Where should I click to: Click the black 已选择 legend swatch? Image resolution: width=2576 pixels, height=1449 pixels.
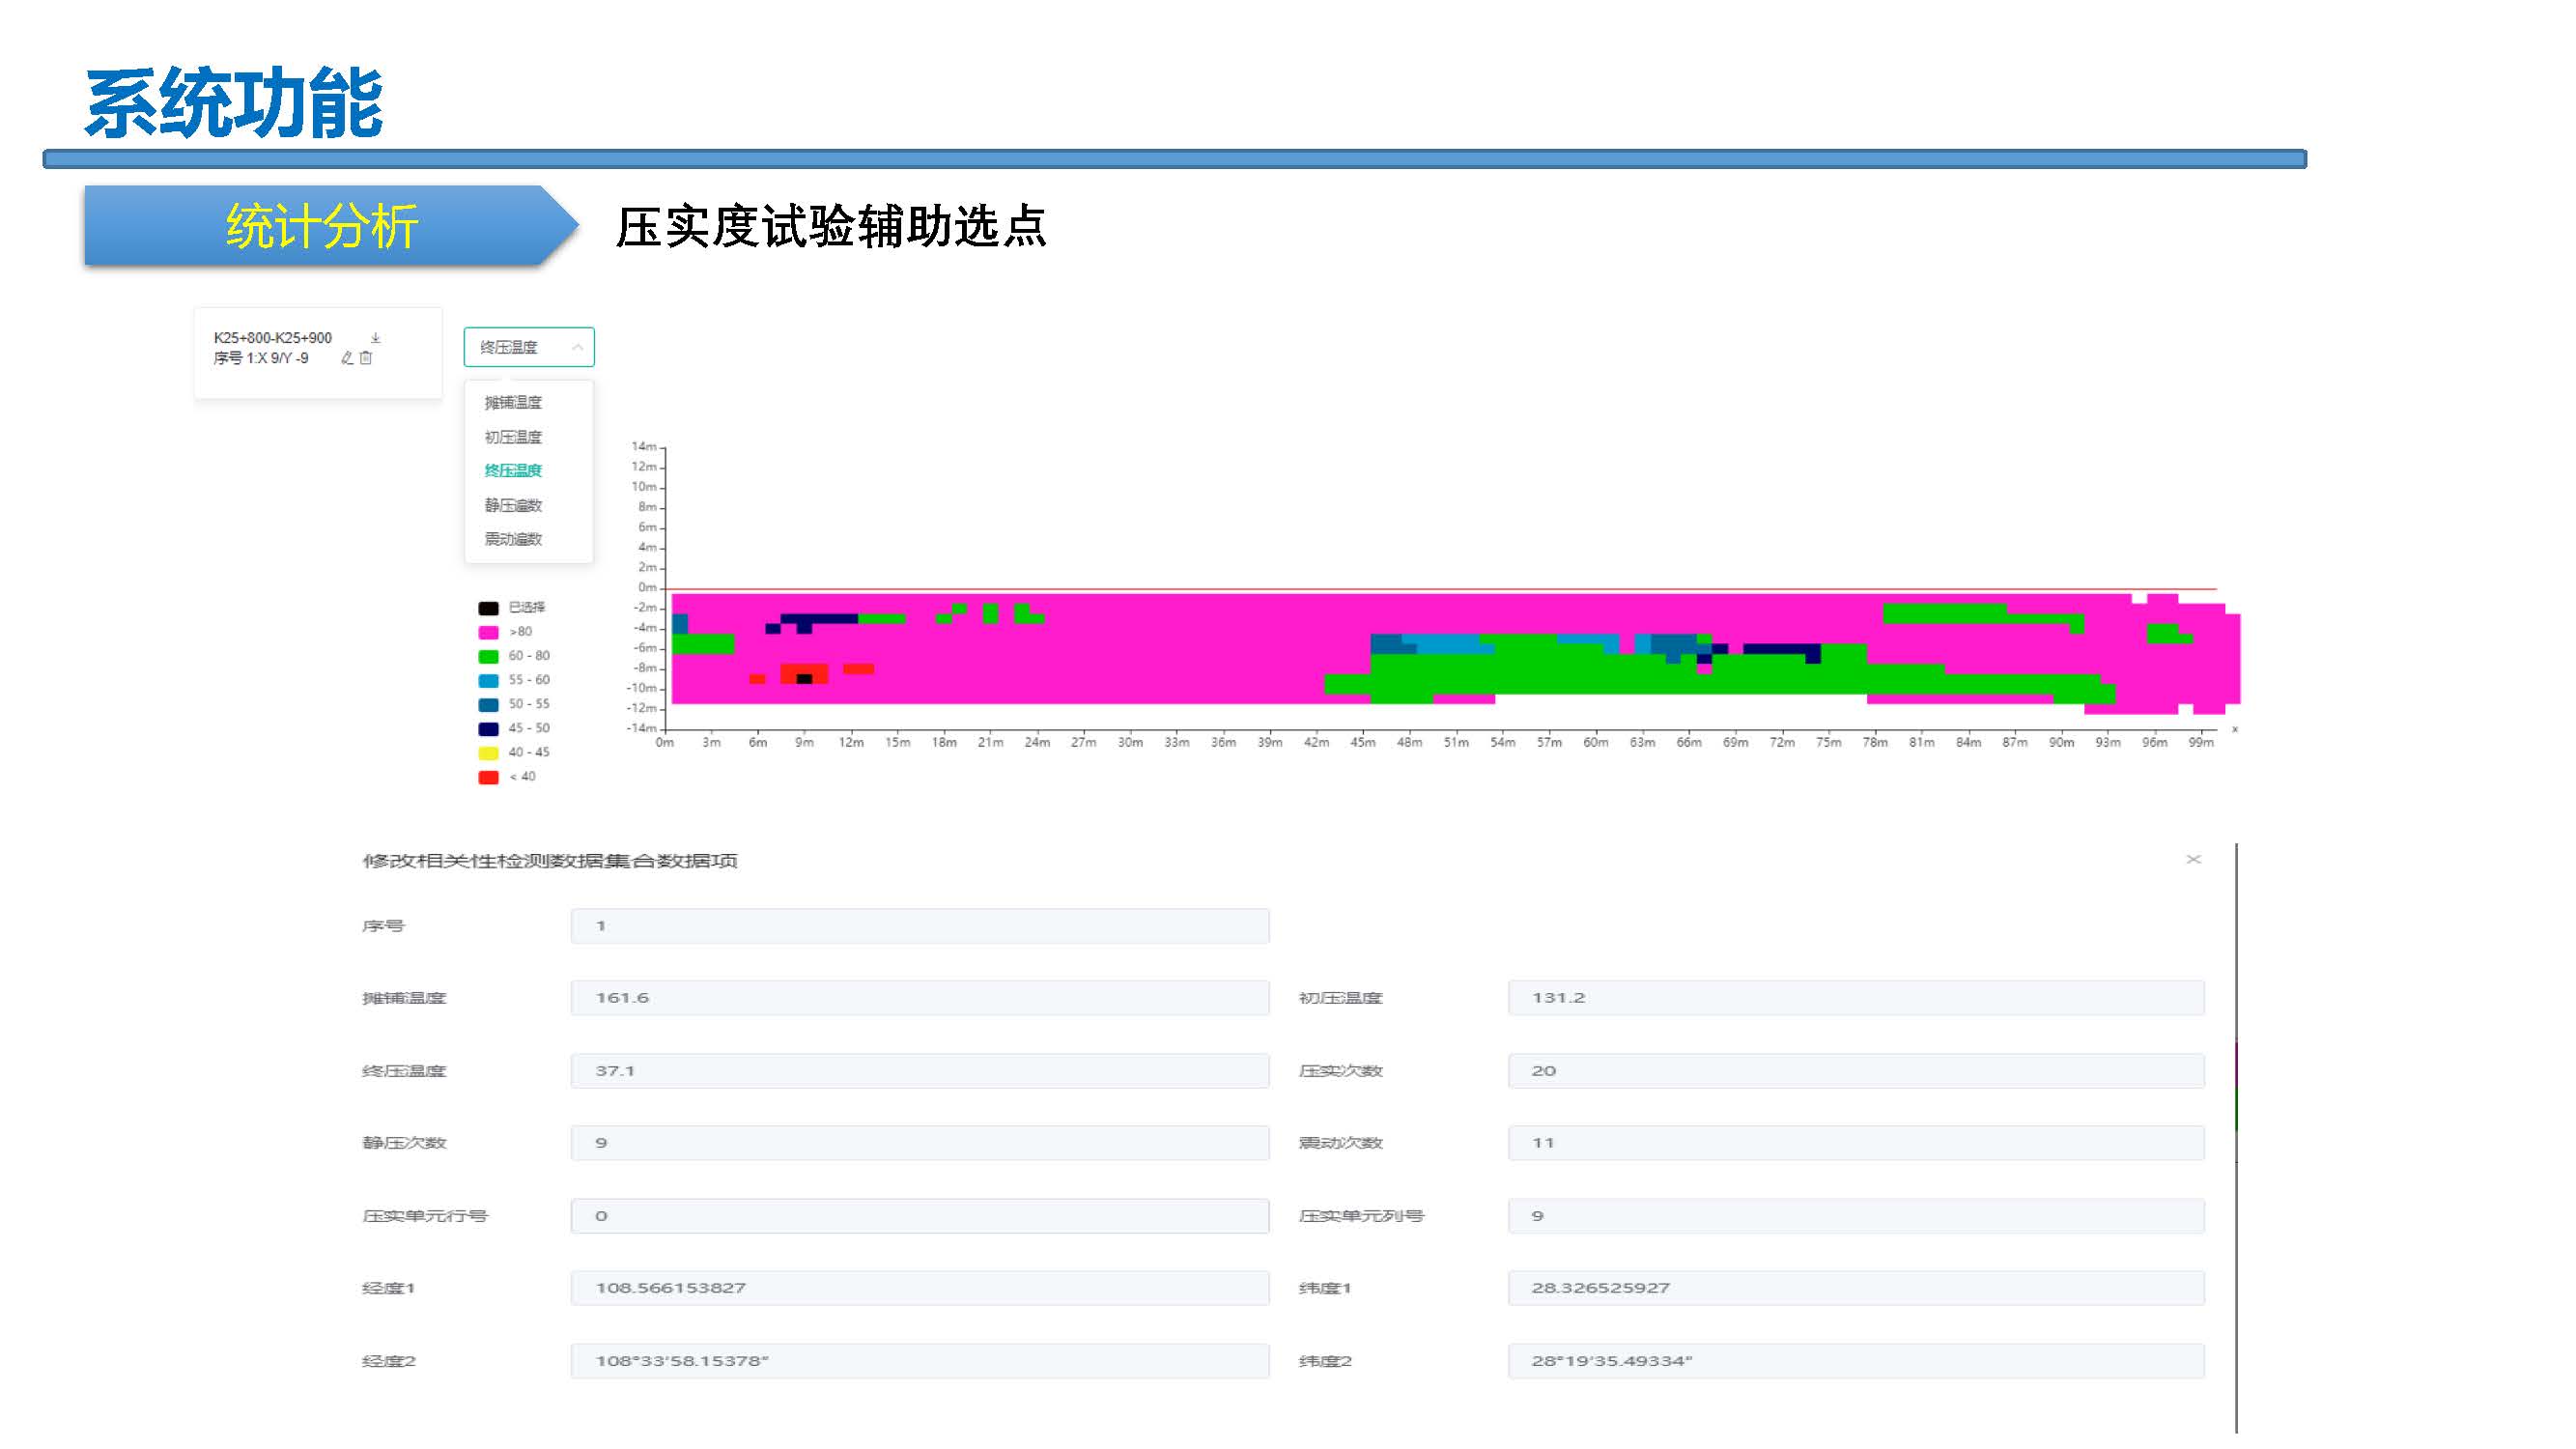[x=488, y=608]
